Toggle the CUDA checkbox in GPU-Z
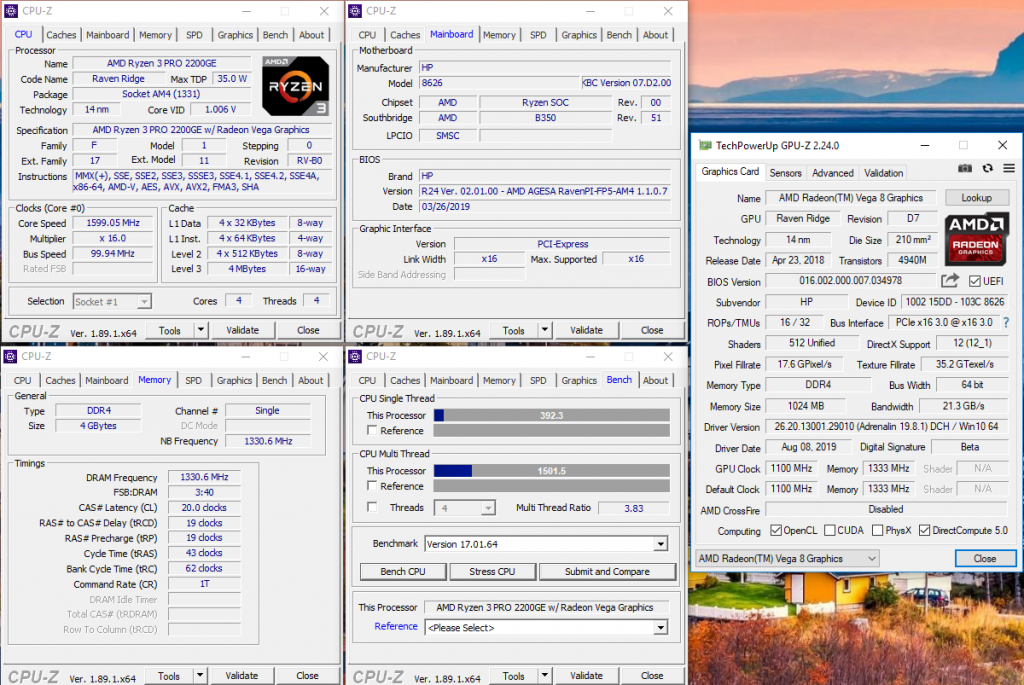This screenshot has height=685, width=1024. click(829, 530)
